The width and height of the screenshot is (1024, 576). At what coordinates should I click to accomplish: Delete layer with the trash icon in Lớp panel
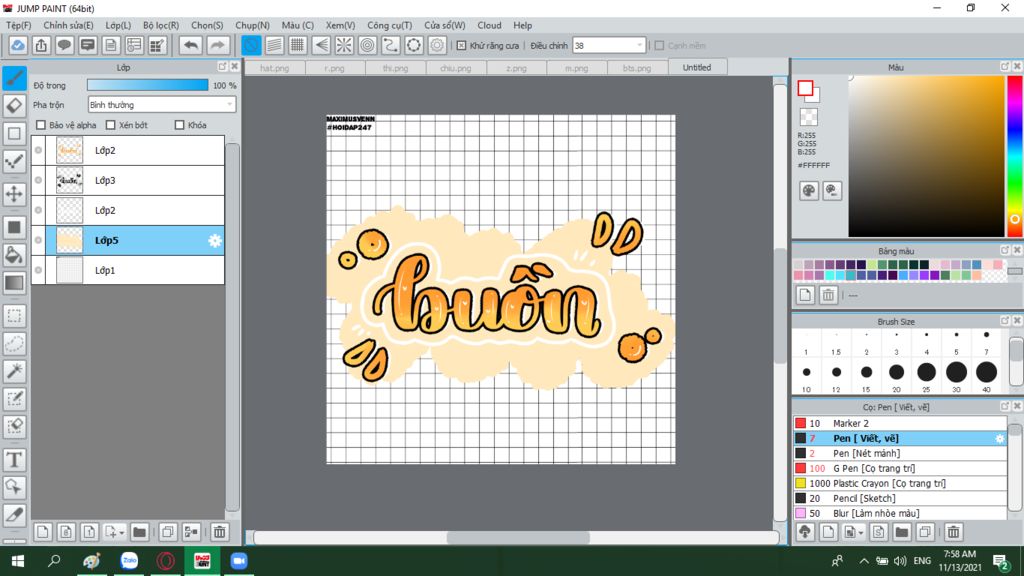[x=219, y=532]
